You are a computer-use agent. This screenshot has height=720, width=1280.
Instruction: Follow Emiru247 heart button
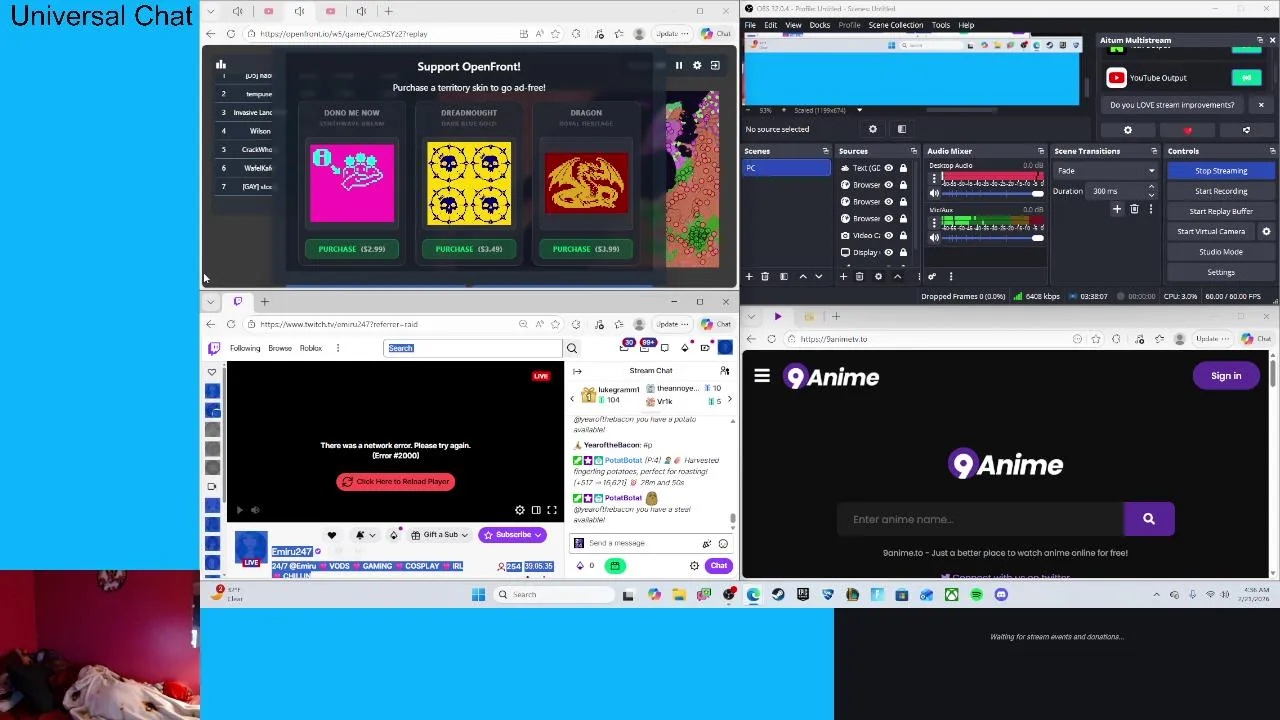pos(332,535)
